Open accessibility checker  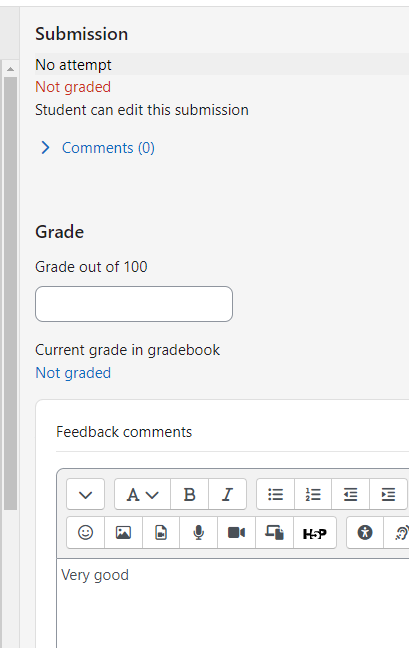pos(365,533)
